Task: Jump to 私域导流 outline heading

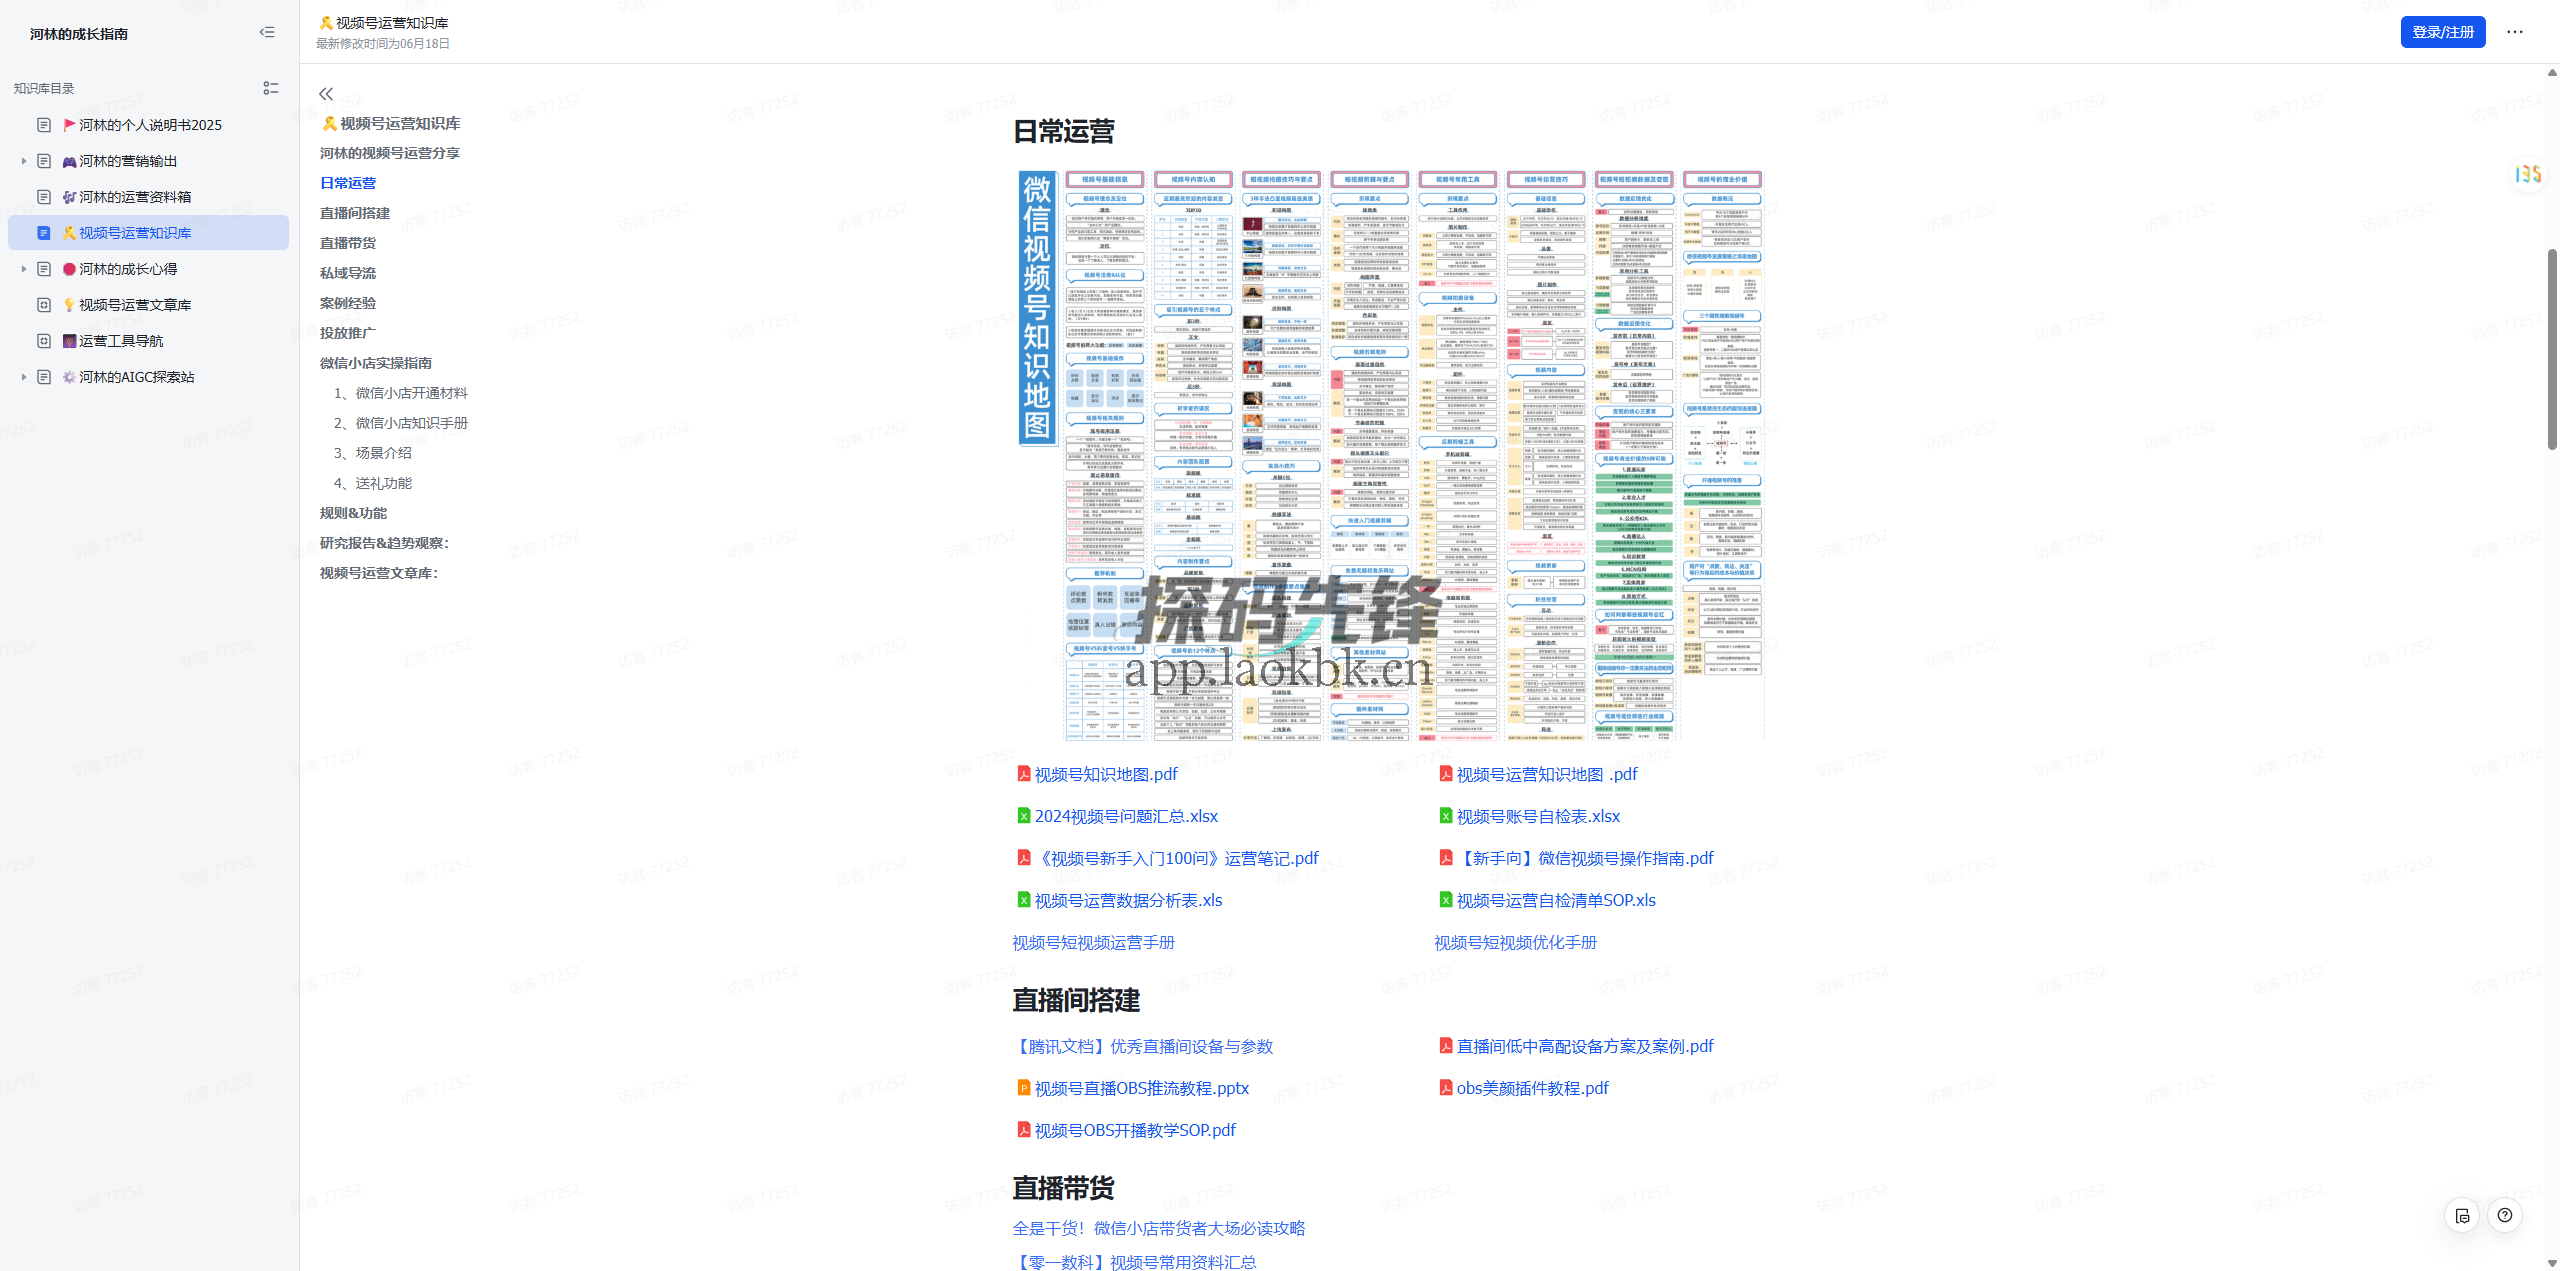Action: click(348, 273)
